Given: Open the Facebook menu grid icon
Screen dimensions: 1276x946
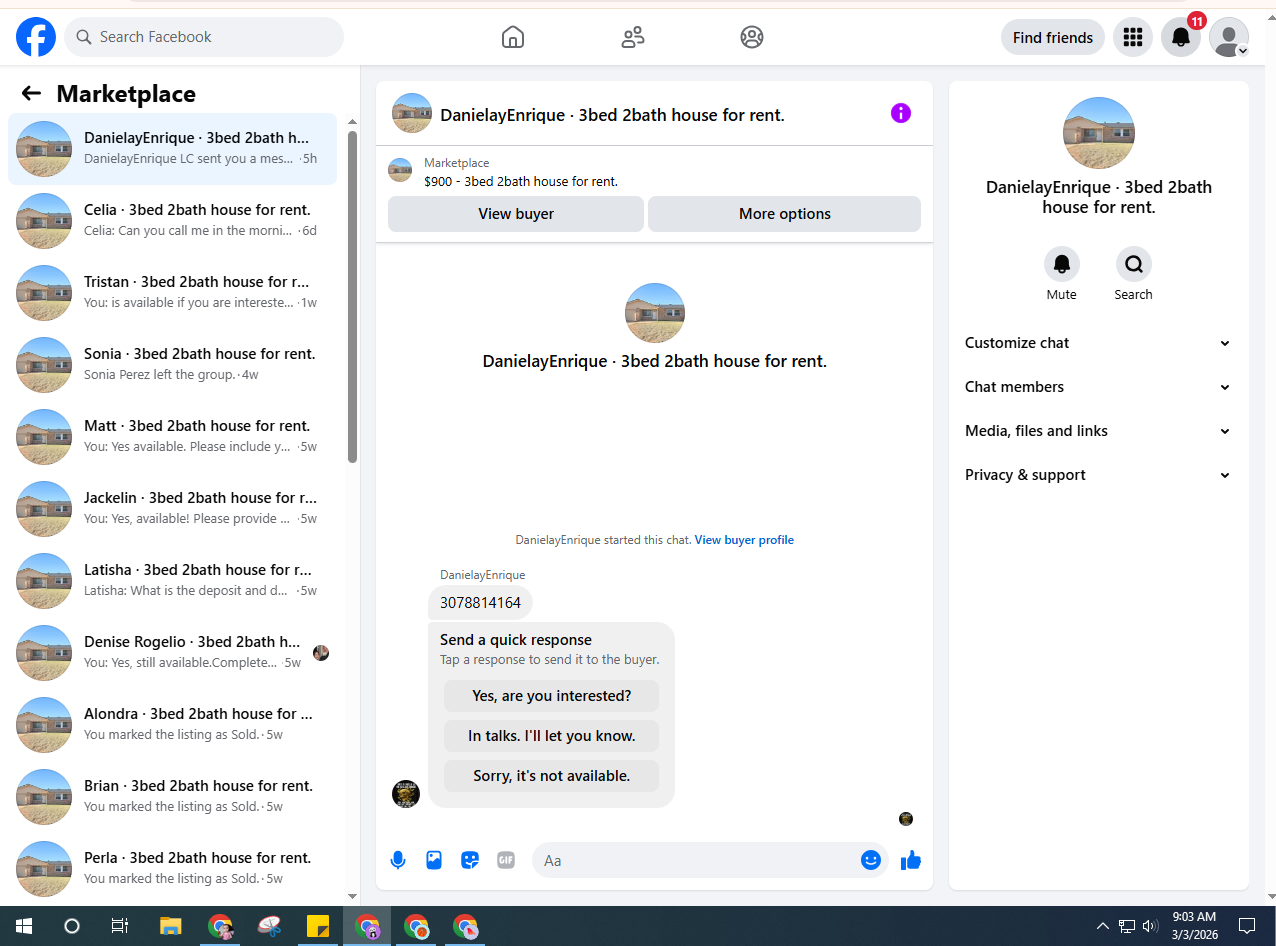Looking at the screenshot, I should click(1133, 37).
